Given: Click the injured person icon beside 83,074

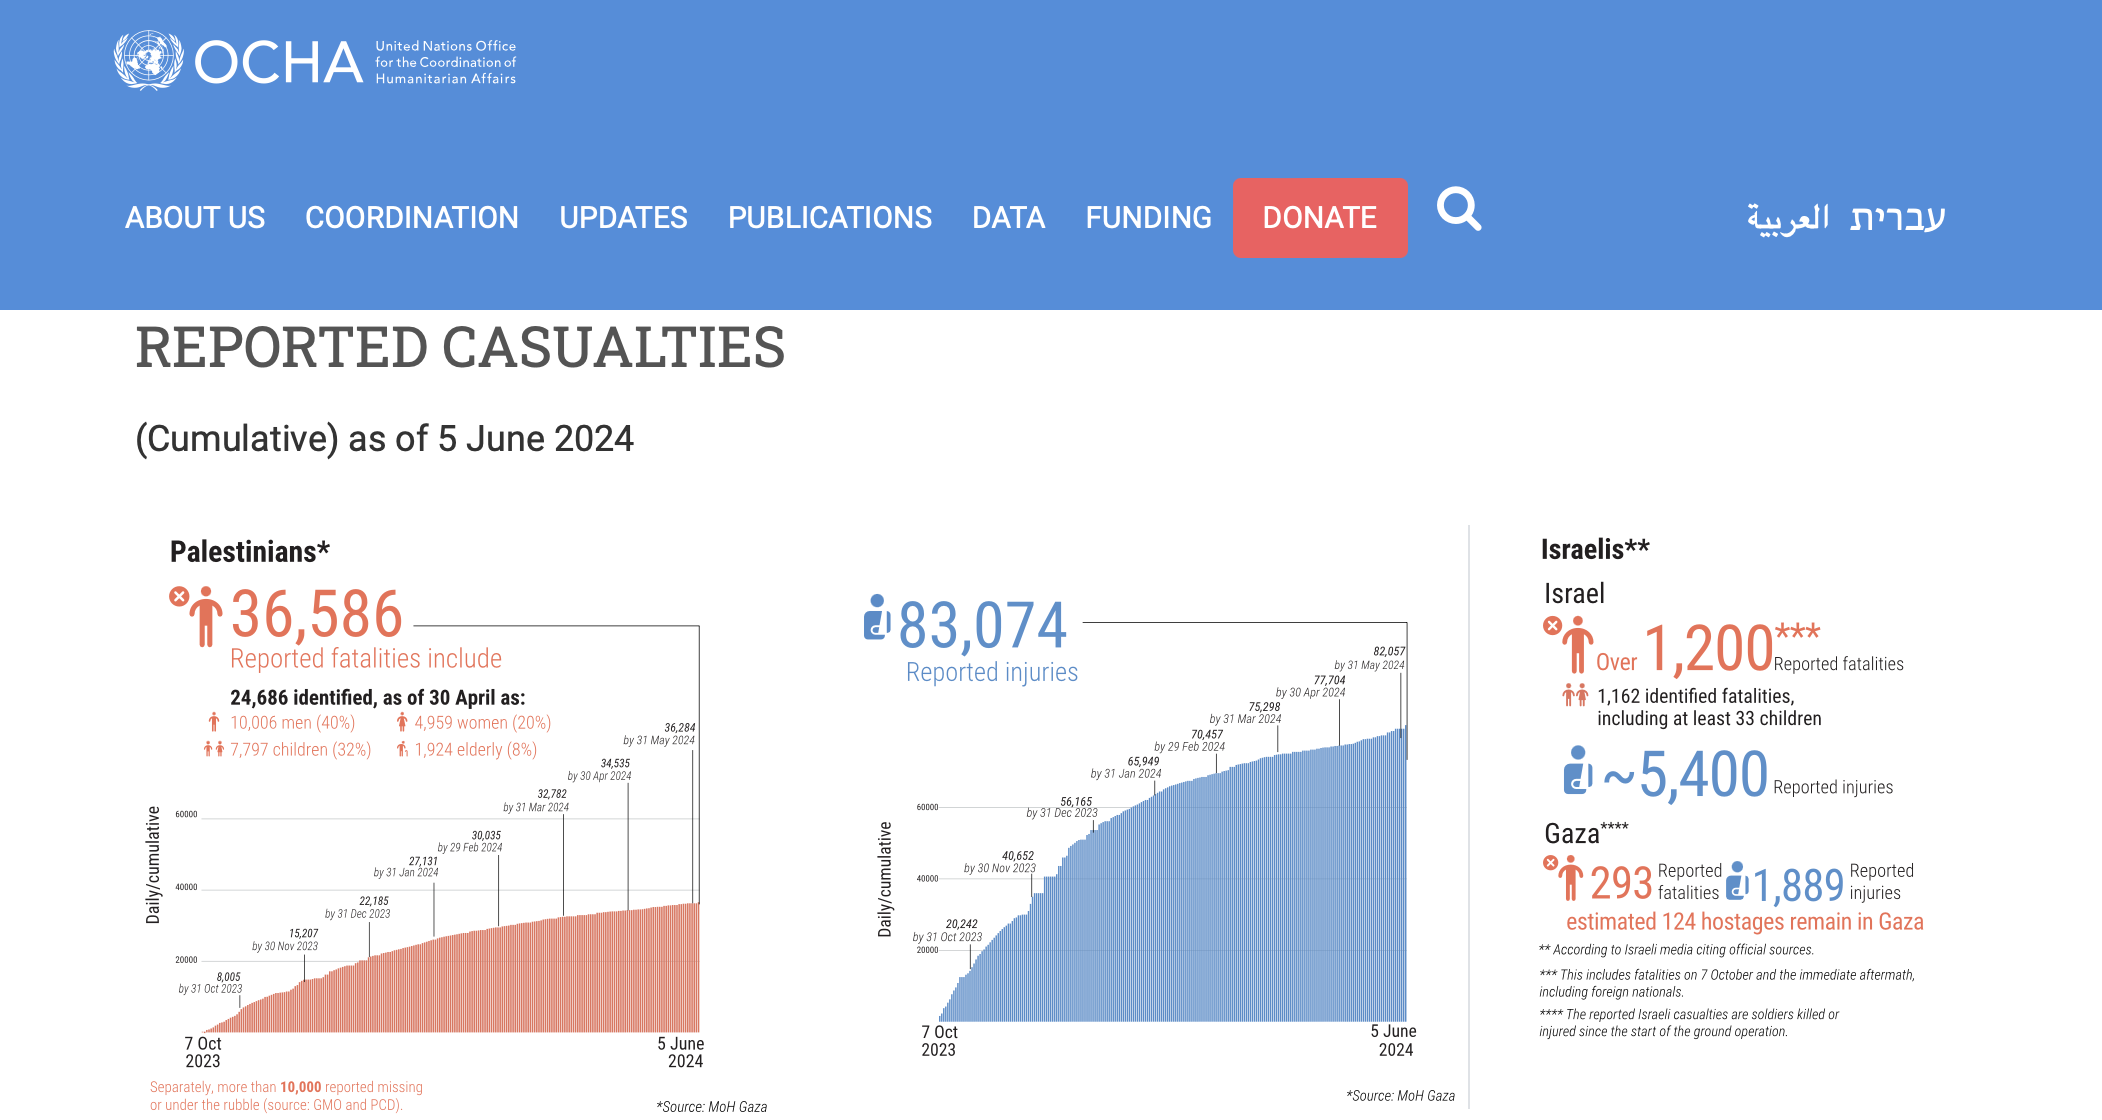Looking at the screenshot, I should click(x=876, y=616).
